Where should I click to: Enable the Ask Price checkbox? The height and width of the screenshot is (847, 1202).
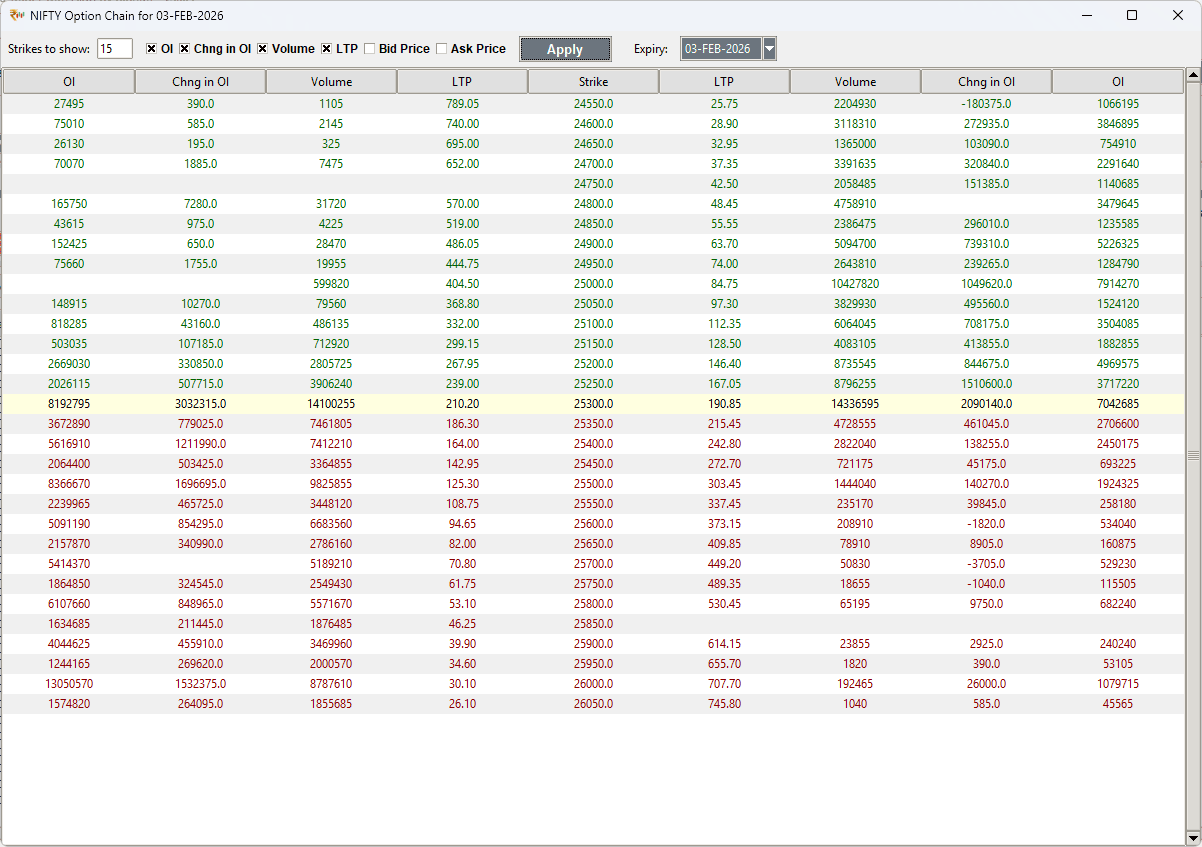point(440,48)
